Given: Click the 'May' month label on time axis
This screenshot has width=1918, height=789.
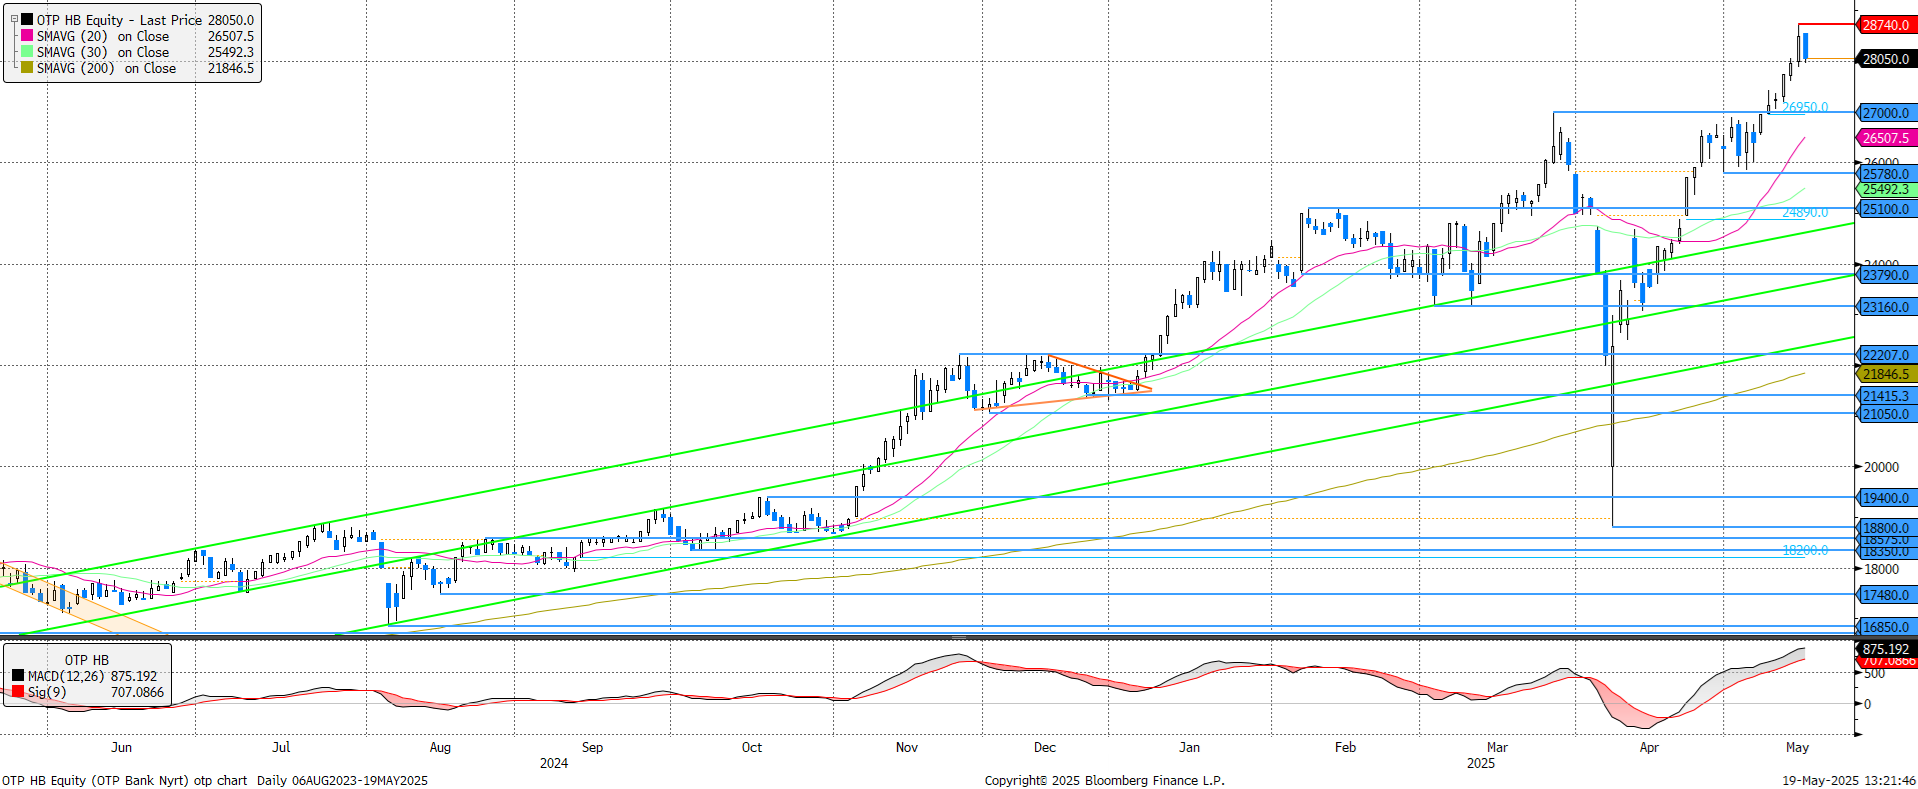Looking at the screenshot, I should [1797, 747].
